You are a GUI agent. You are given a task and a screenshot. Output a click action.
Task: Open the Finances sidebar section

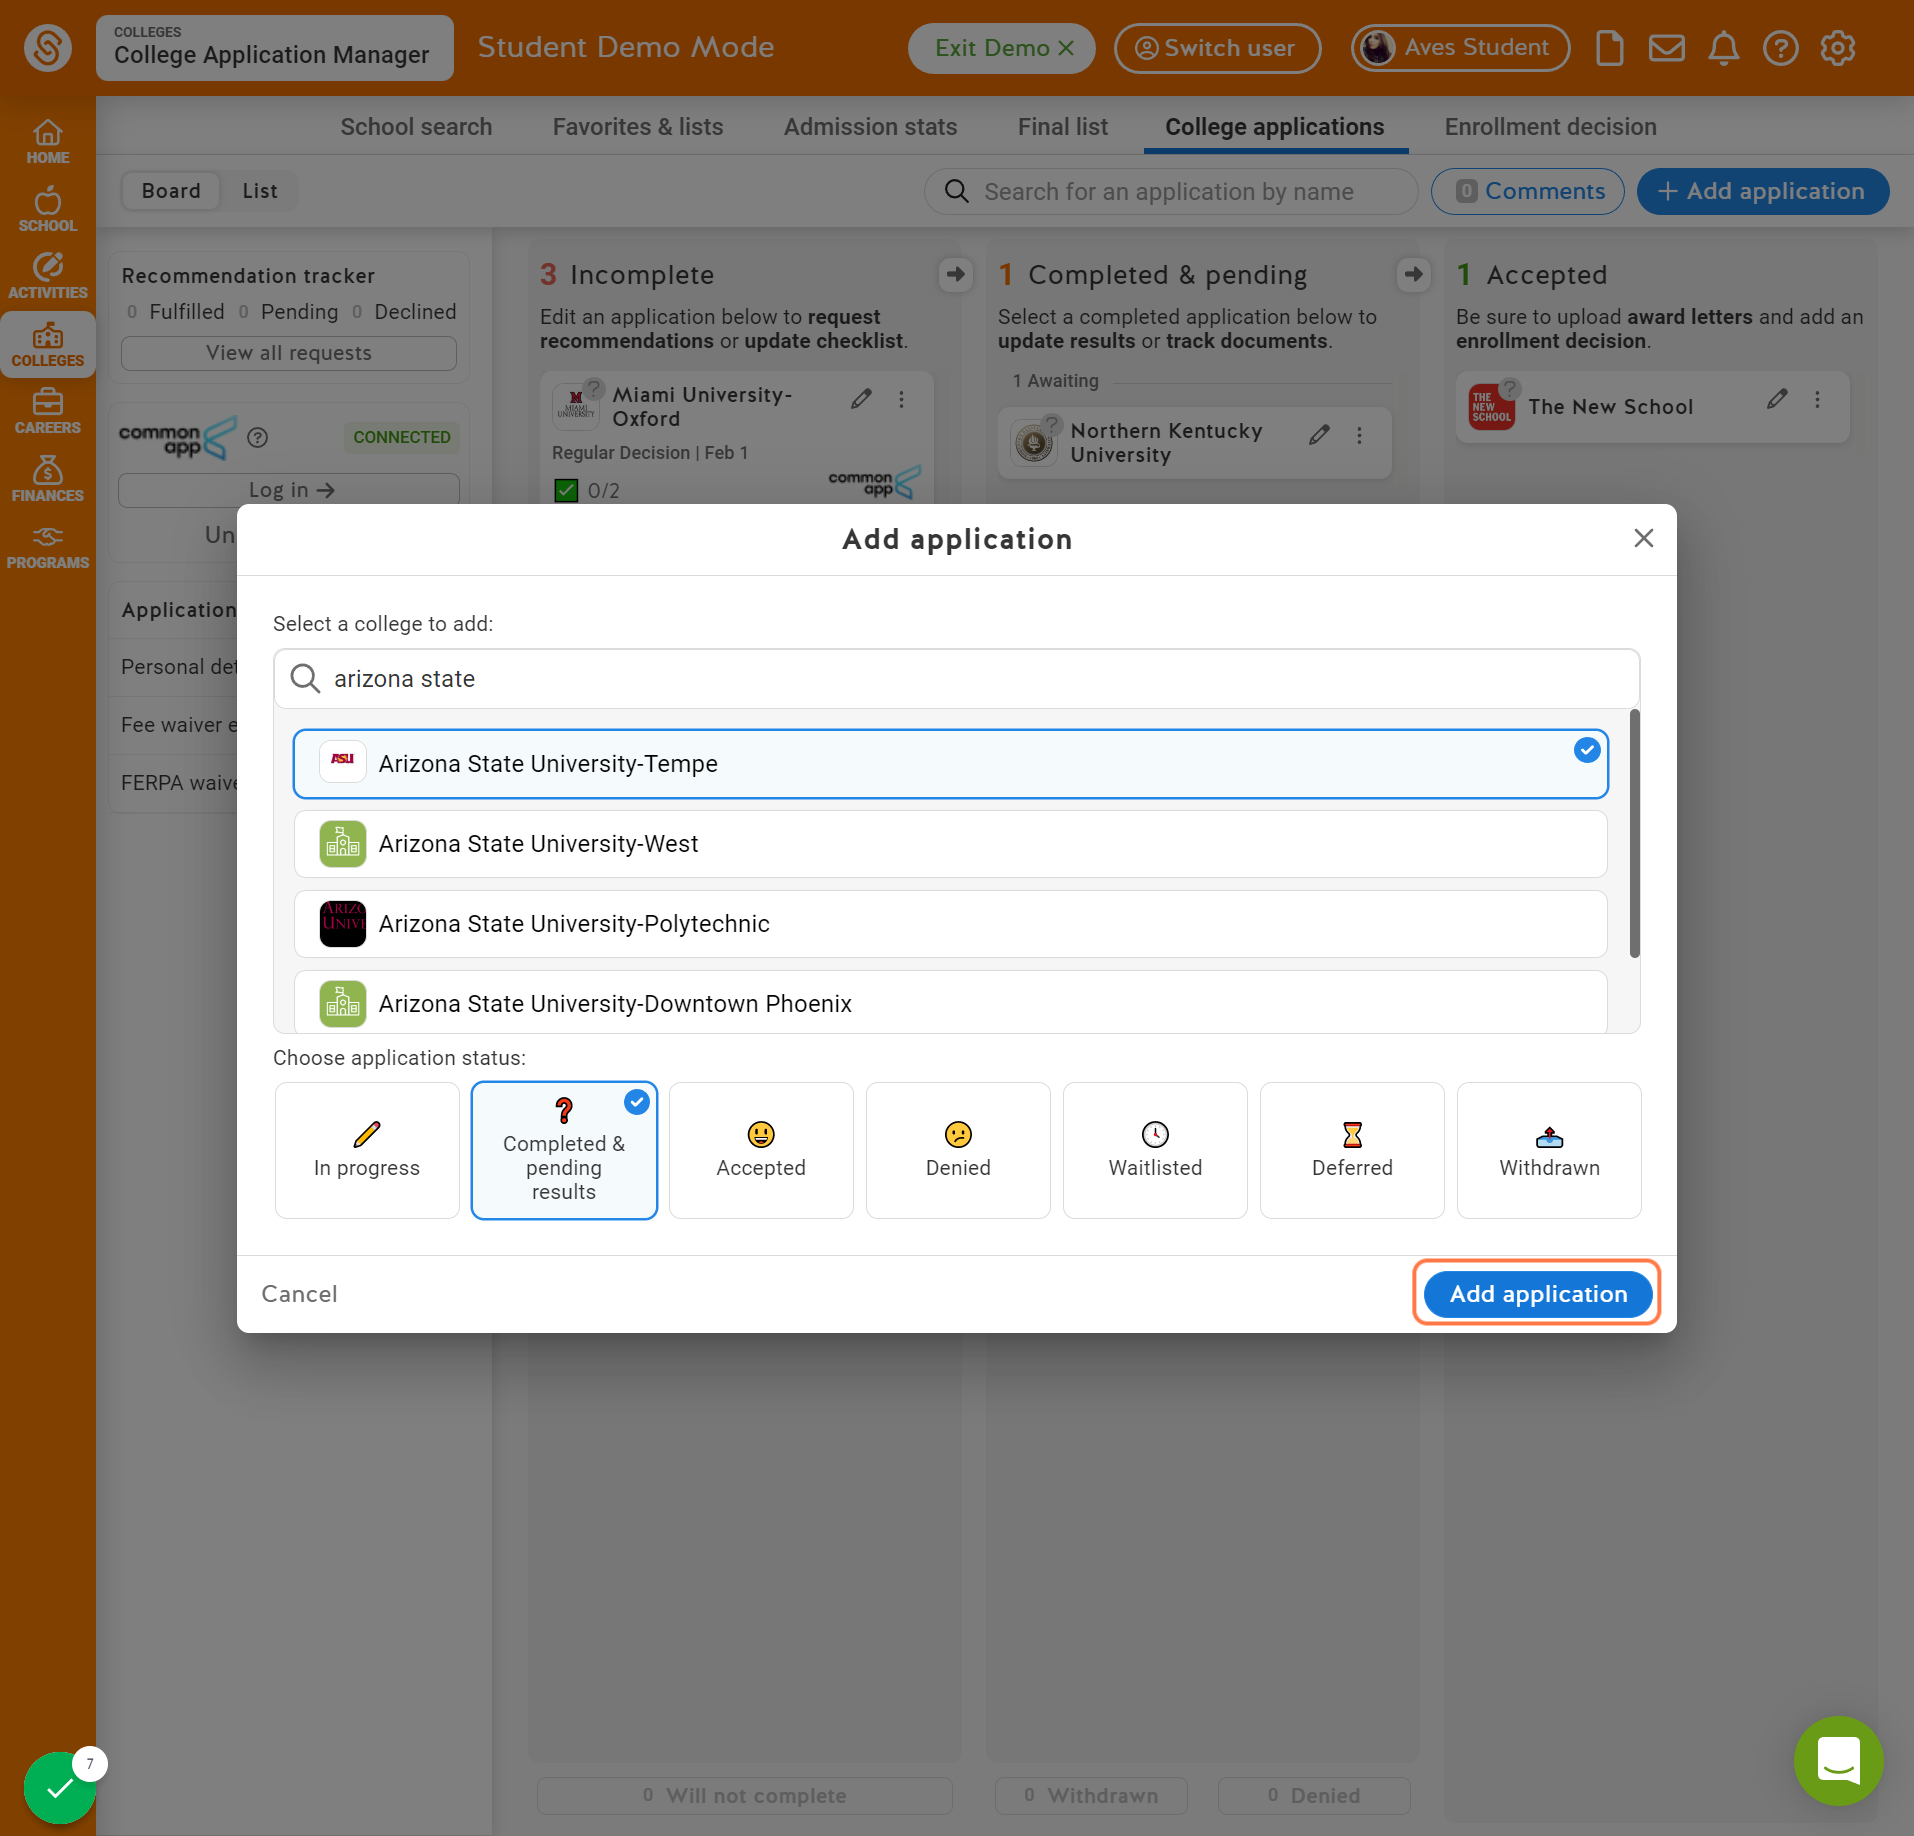pos(47,480)
